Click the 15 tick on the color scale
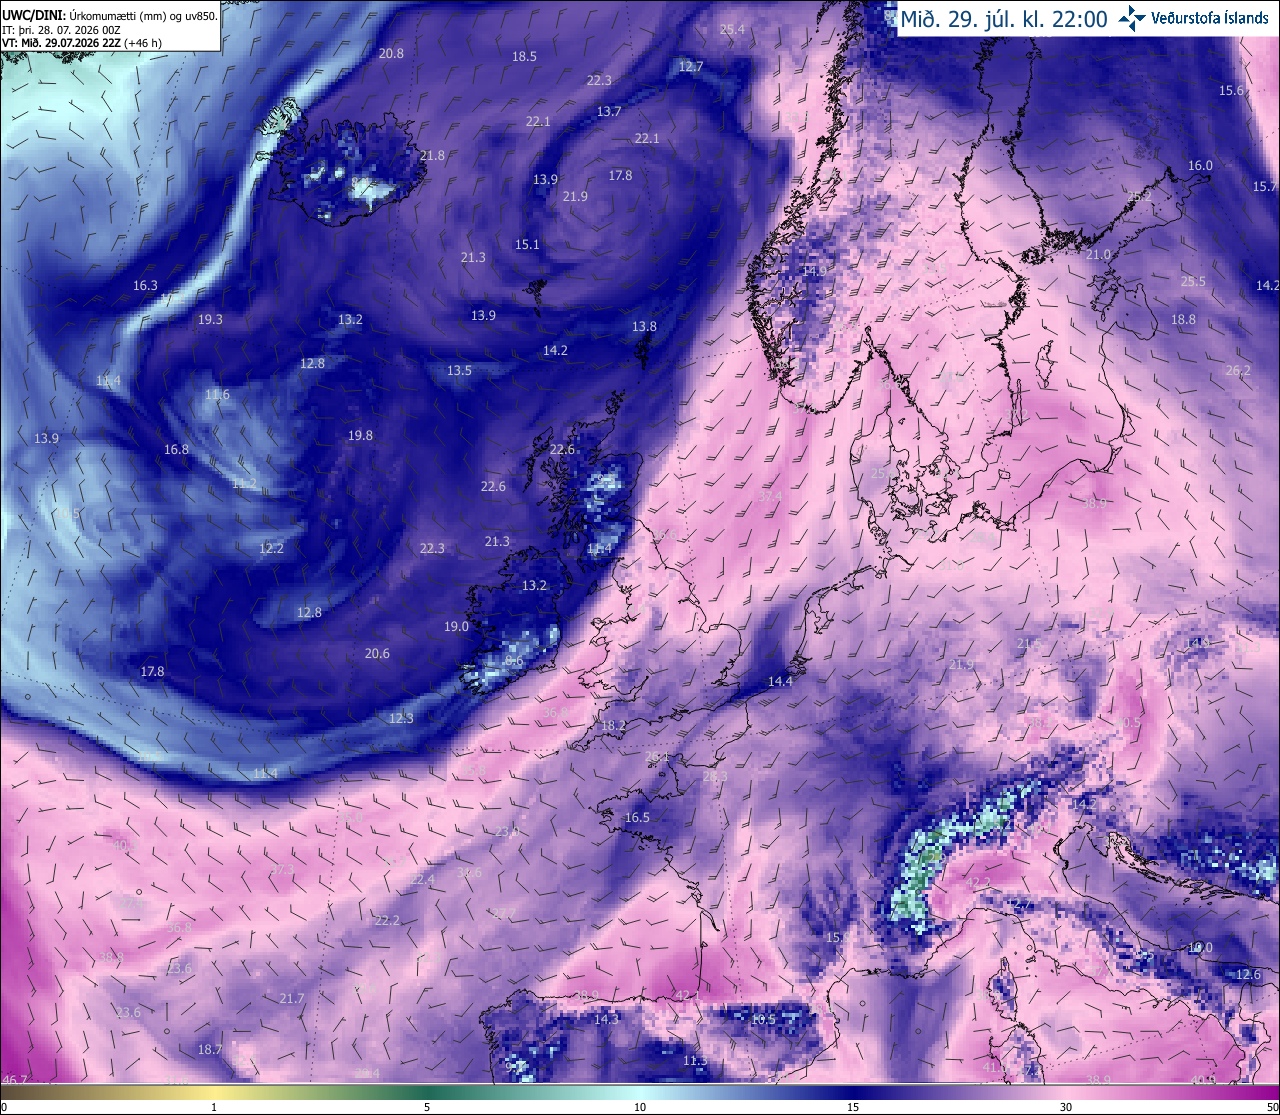This screenshot has width=1280, height=1115. 853,1107
